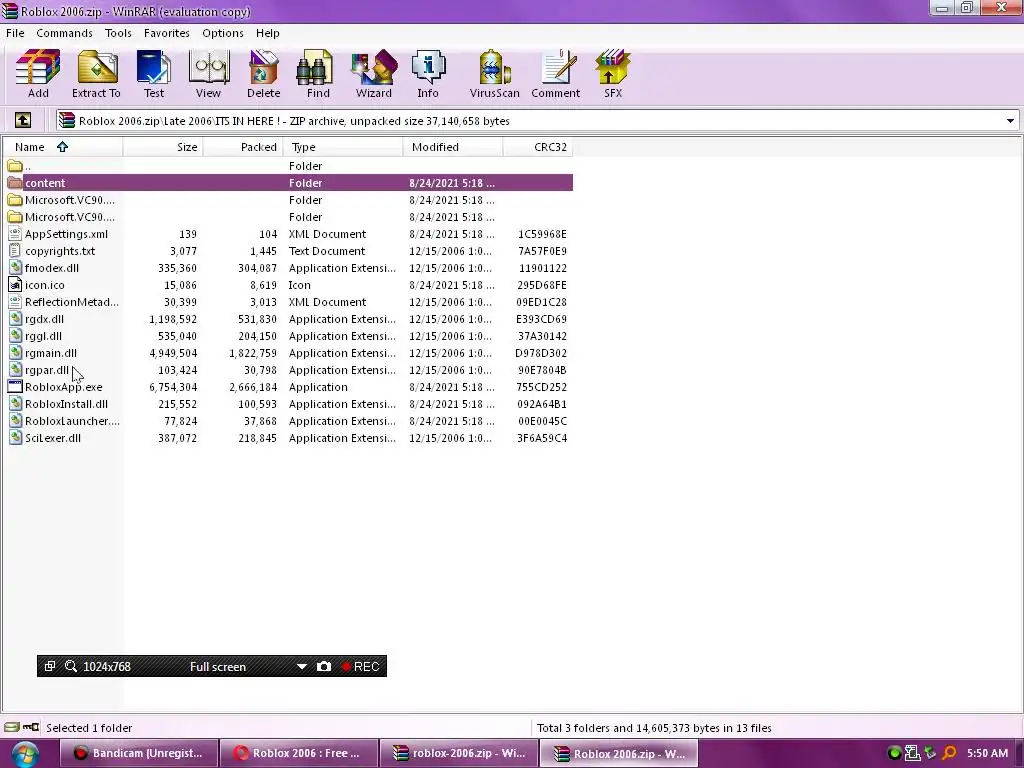Switch to Bandicam taskbar button
Viewport: 1024px width, 768px height.
point(138,753)
